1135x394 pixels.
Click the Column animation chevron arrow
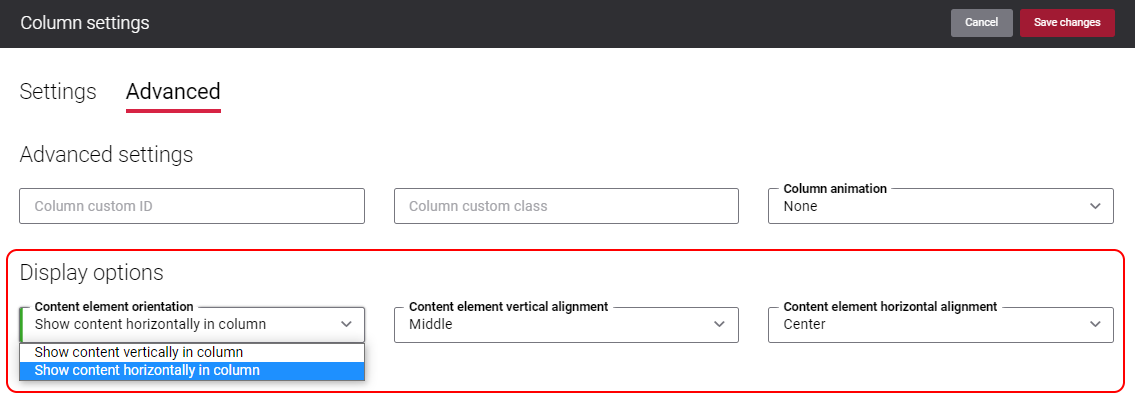pos(1094,206)
